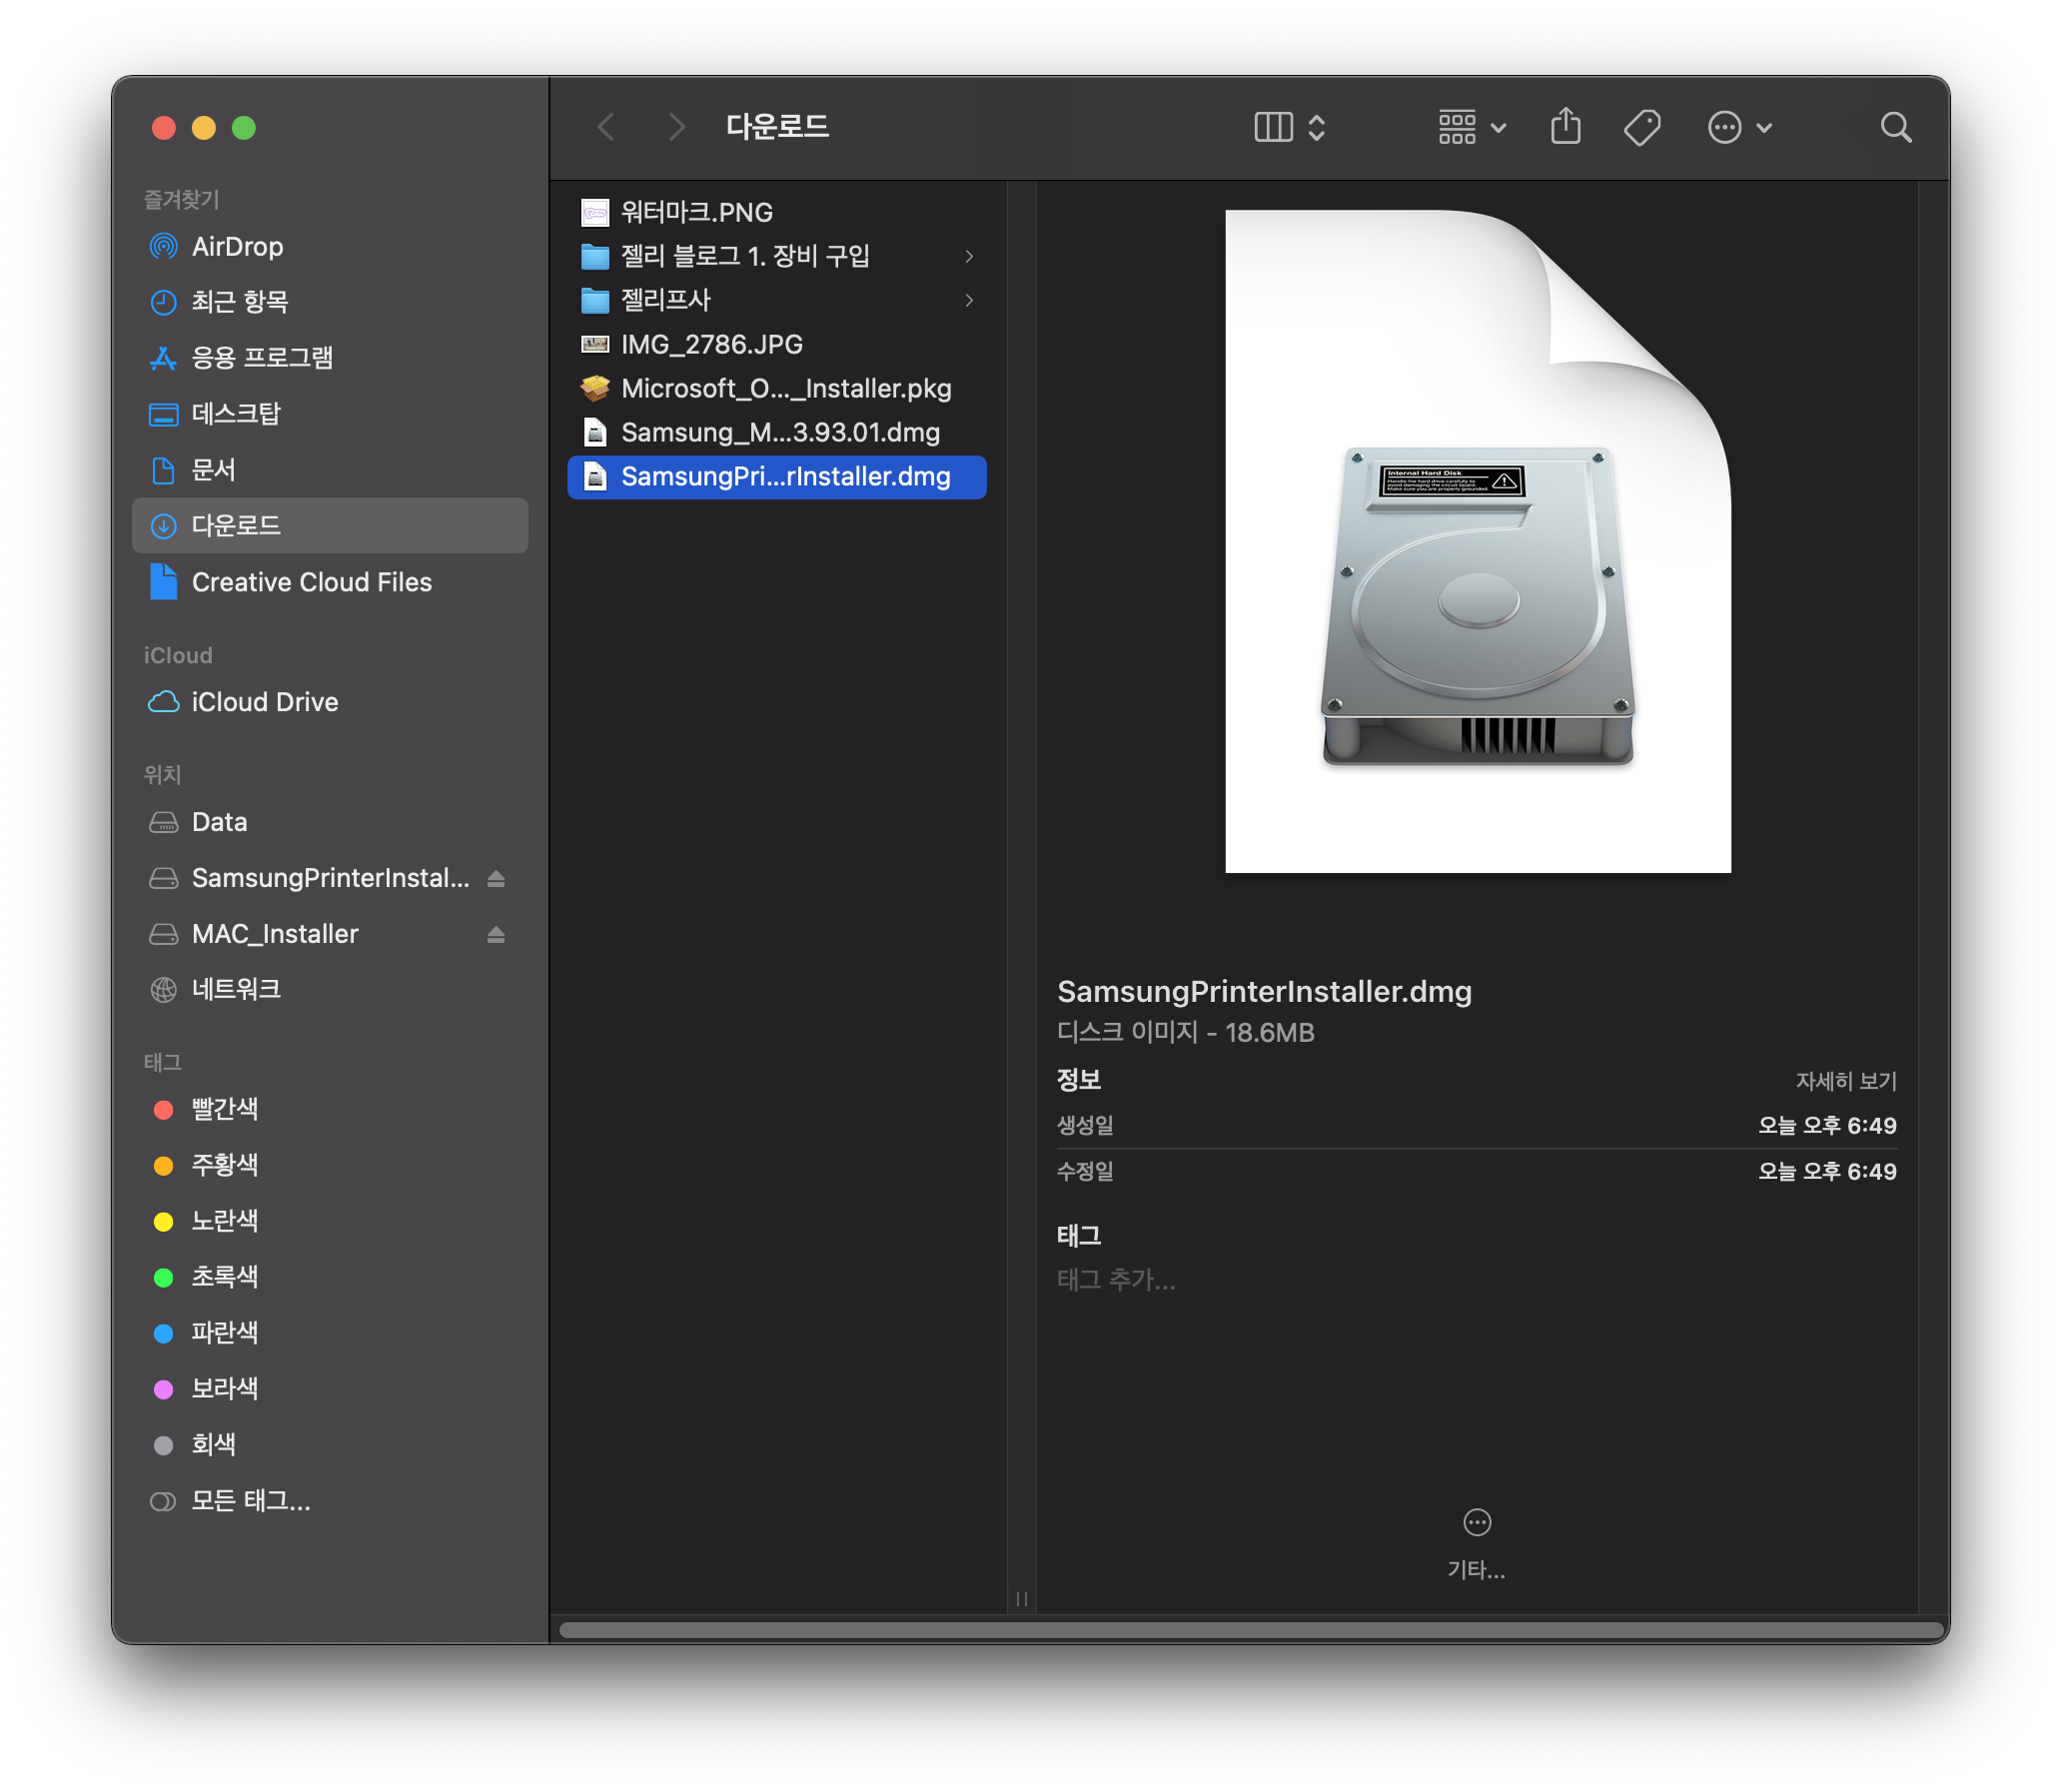Click the column resize handle
2062x1792 pixels.
tap(1021, 1598)
